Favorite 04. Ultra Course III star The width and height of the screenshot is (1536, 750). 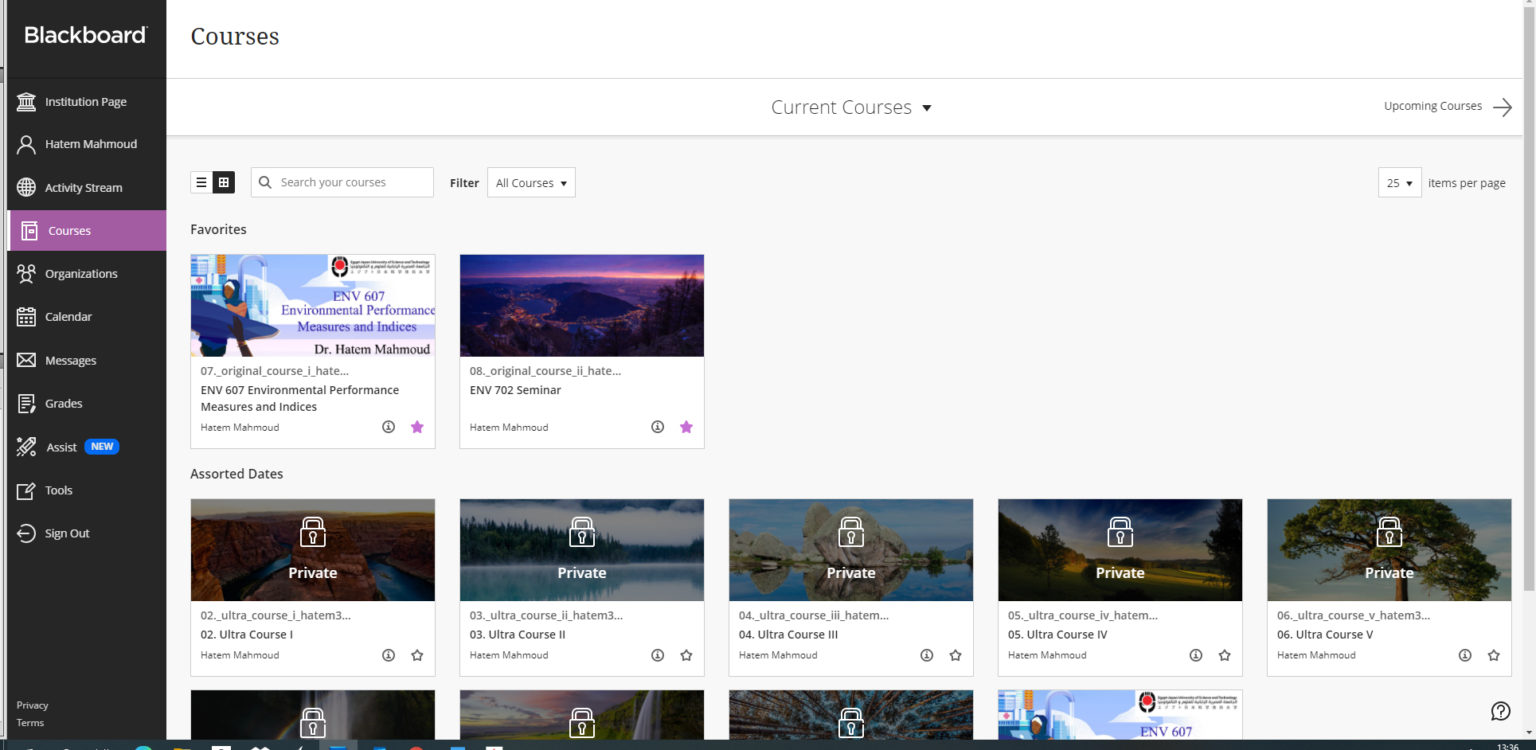955,656
